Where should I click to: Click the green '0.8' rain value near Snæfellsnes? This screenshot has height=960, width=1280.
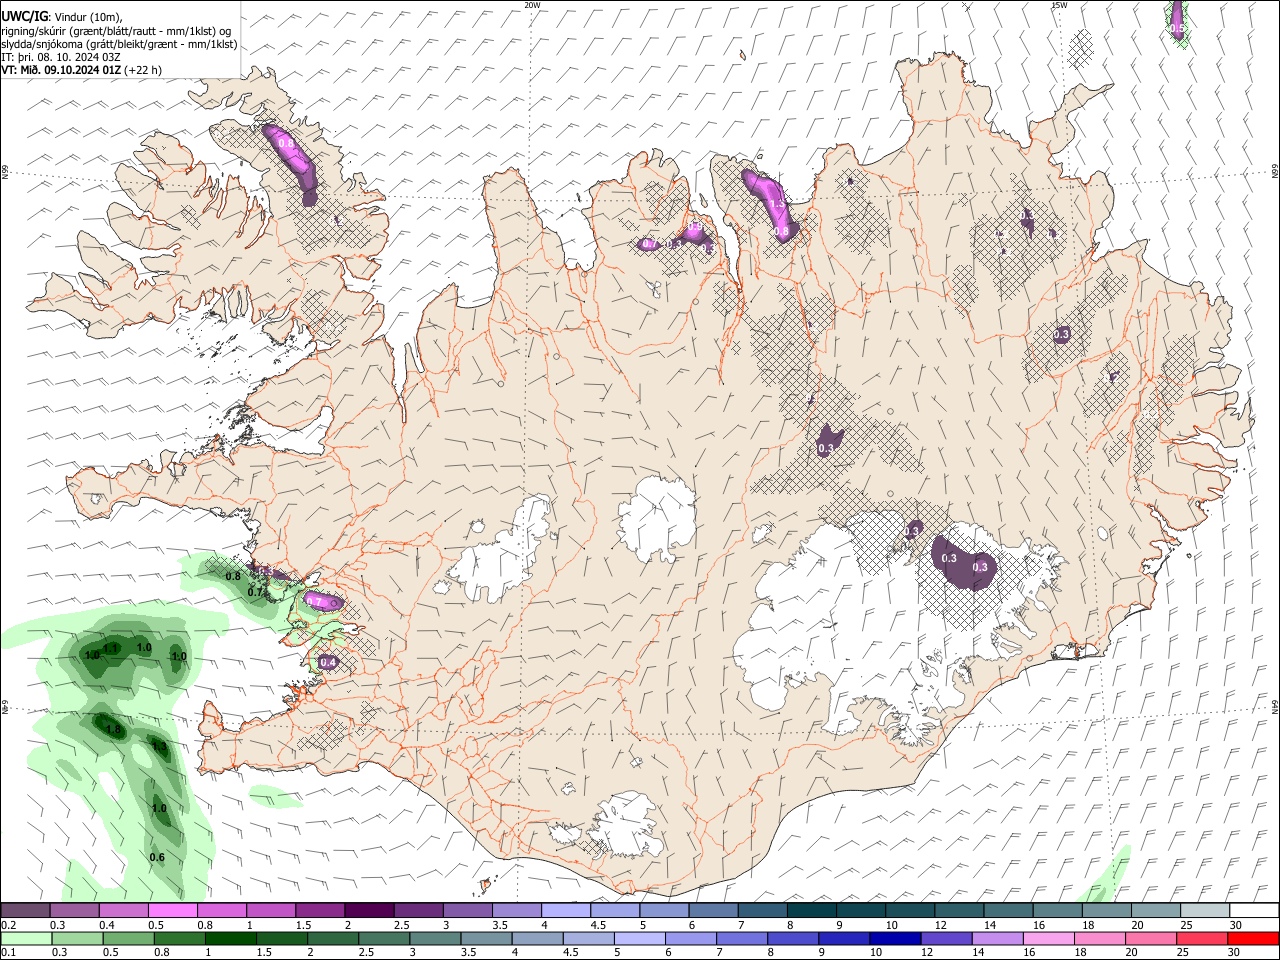(x=233, y=577)
